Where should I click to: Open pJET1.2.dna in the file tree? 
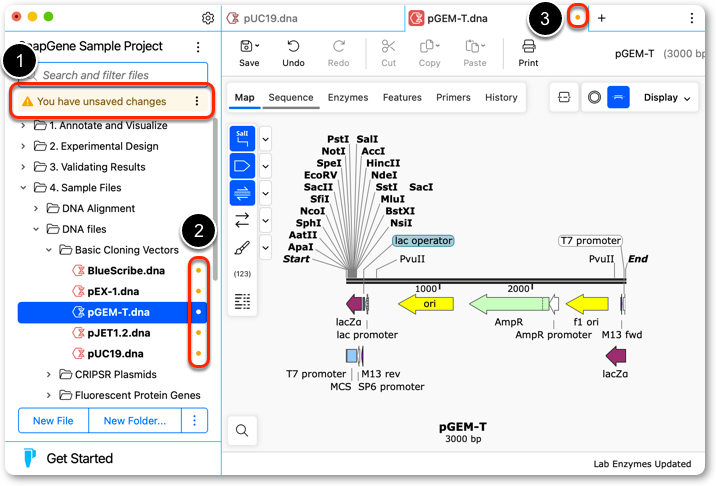pyautogui.click(x=119, y=333)
